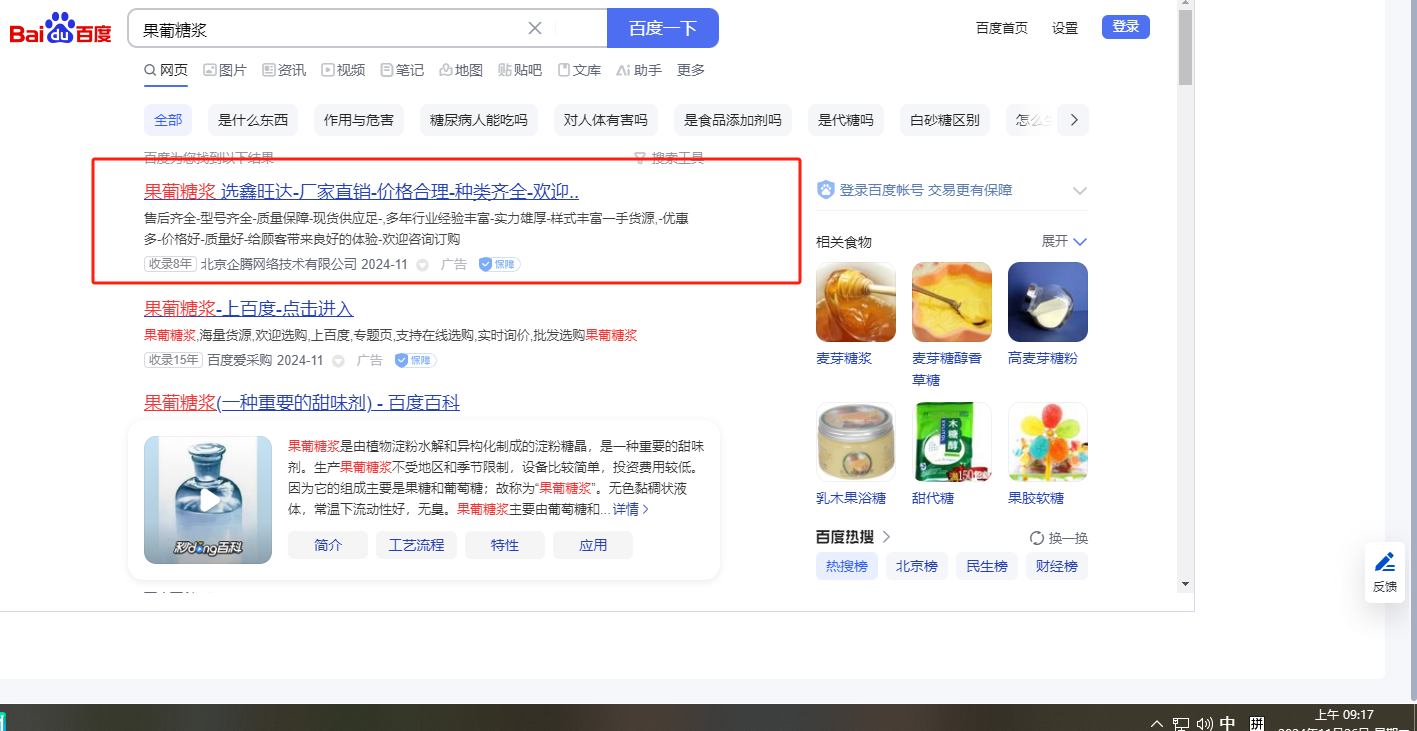Open the 高麦芽糖粉 food thumbnail
Viewport: 1417px width, 731px height.
tap(1048, 302)
